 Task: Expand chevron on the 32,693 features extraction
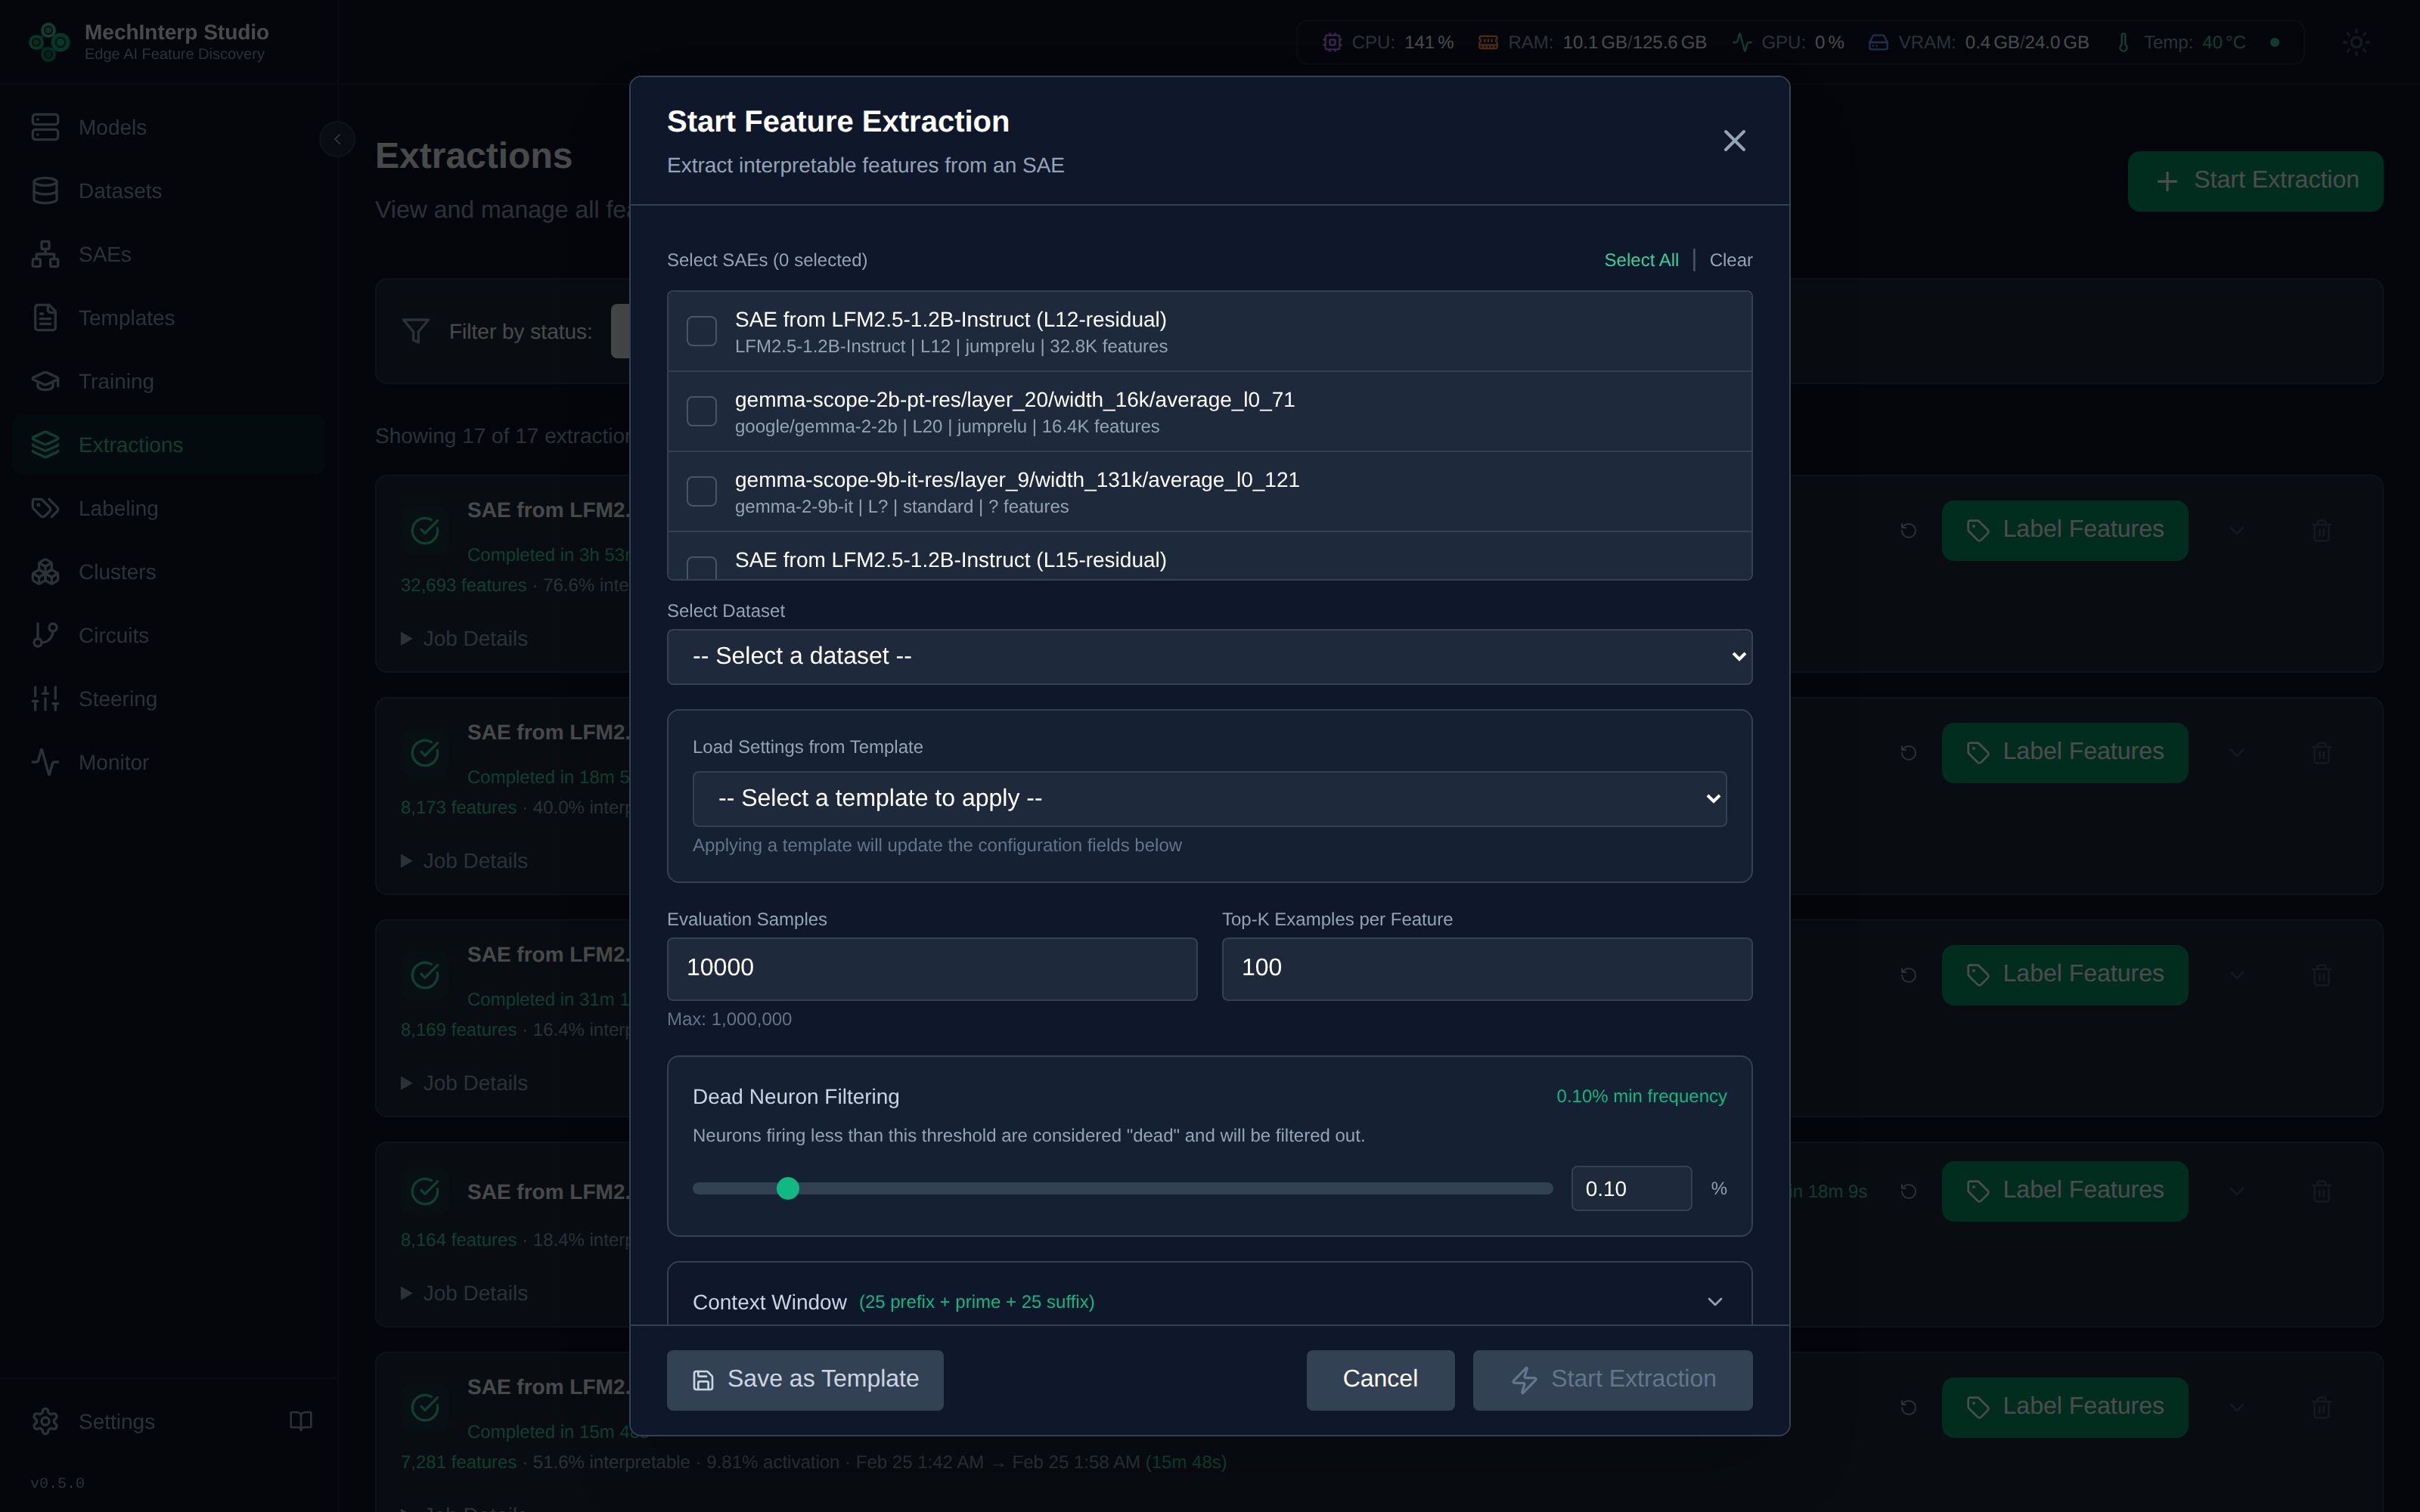2237,531
